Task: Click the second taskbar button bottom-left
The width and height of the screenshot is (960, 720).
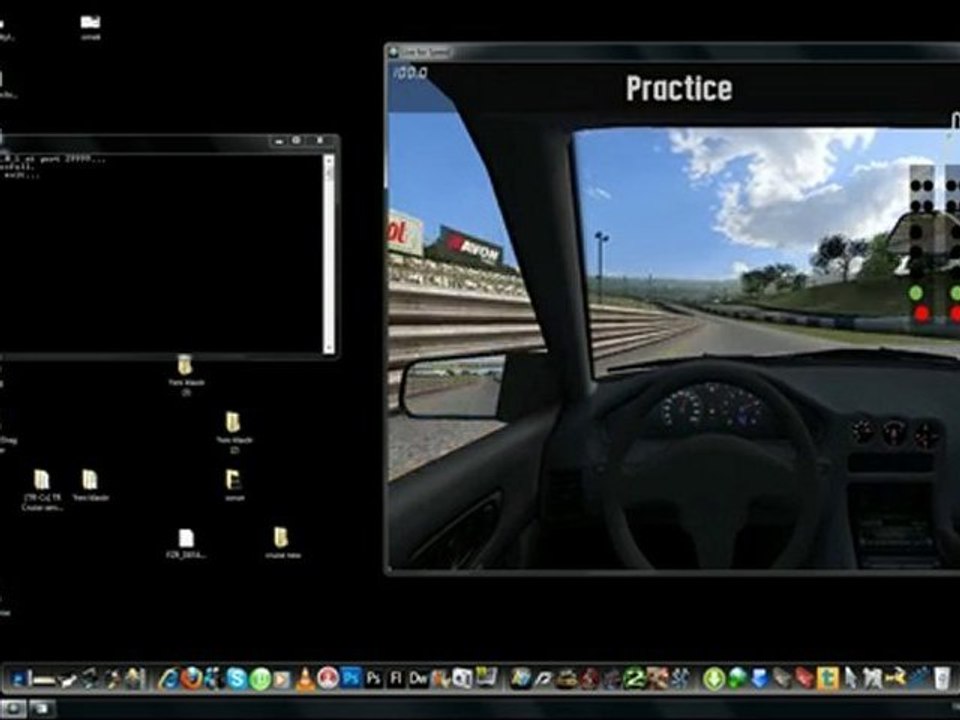Action: tap(41, 709)
